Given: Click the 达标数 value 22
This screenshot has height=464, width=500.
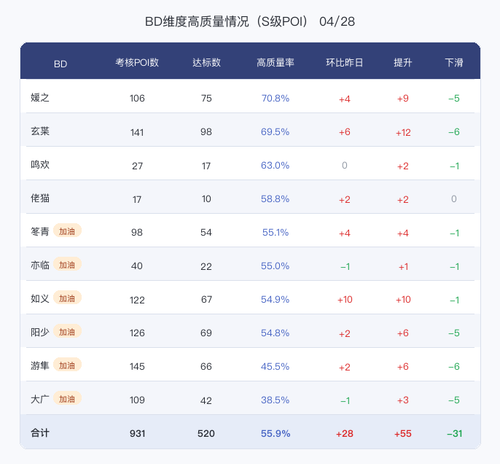Looking at the screenshot, I should tap(206, 266).
